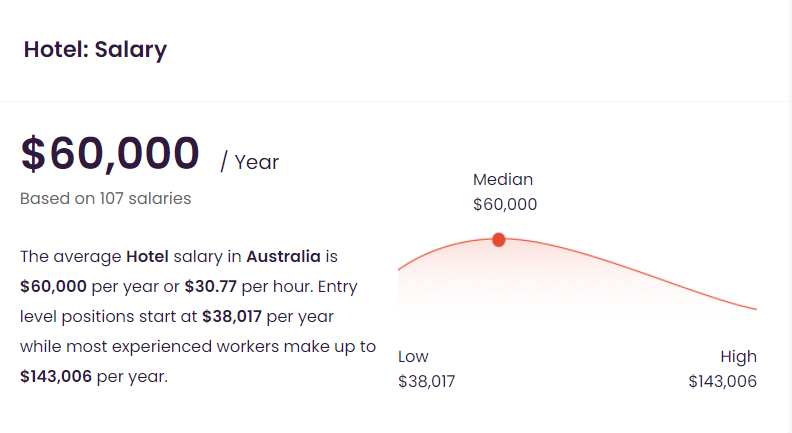Click the bold $30.77 hourly value
This screenshot has width=792, height=433.
tap(211, 286)
